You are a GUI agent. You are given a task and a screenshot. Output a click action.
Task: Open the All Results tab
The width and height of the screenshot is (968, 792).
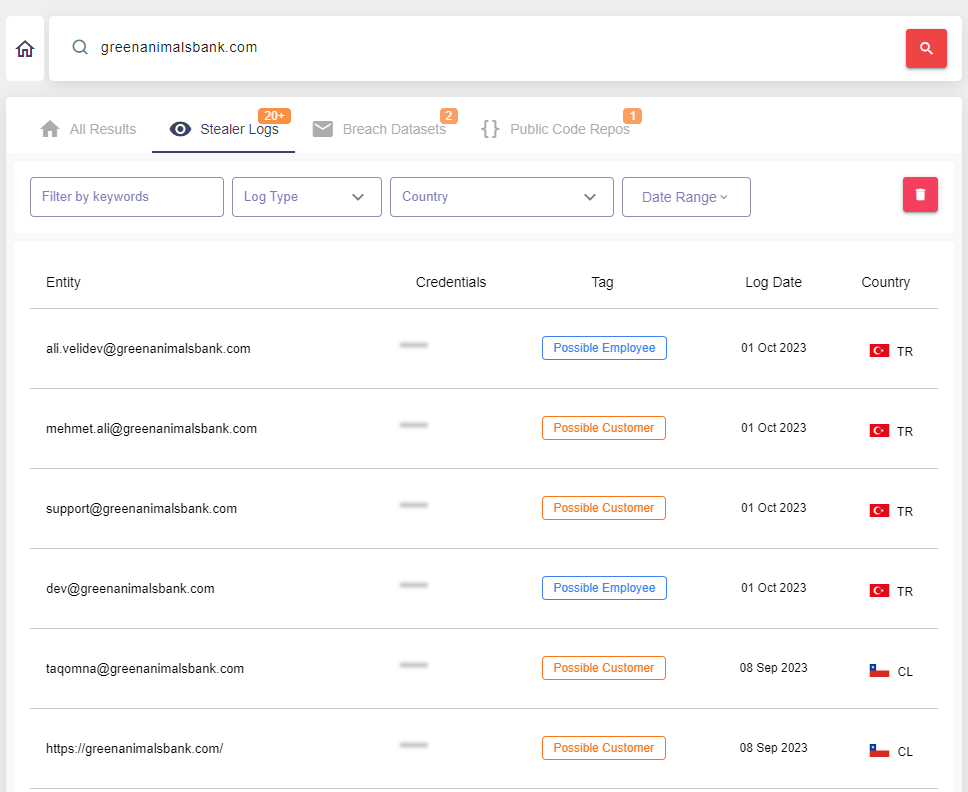point(88,129)
